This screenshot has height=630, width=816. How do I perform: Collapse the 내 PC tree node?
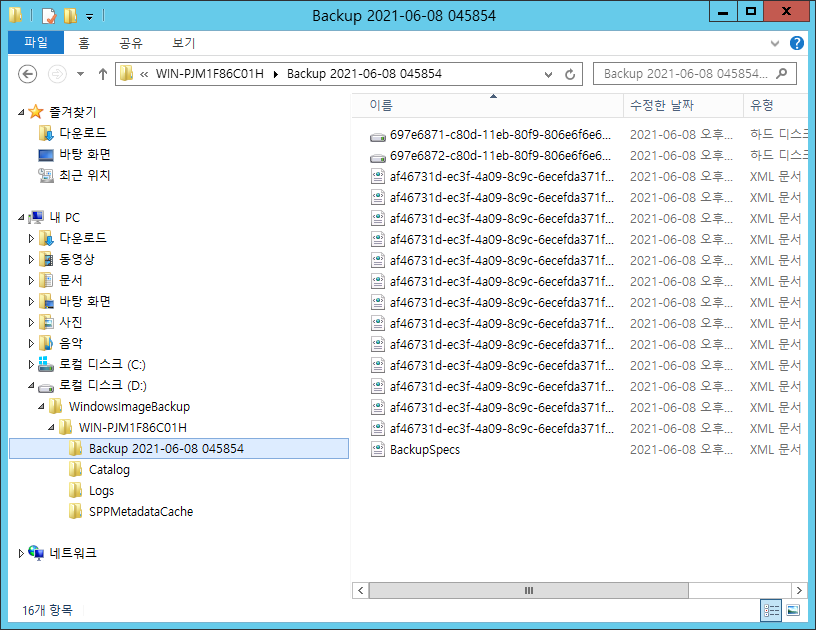[x=21, y=217]
